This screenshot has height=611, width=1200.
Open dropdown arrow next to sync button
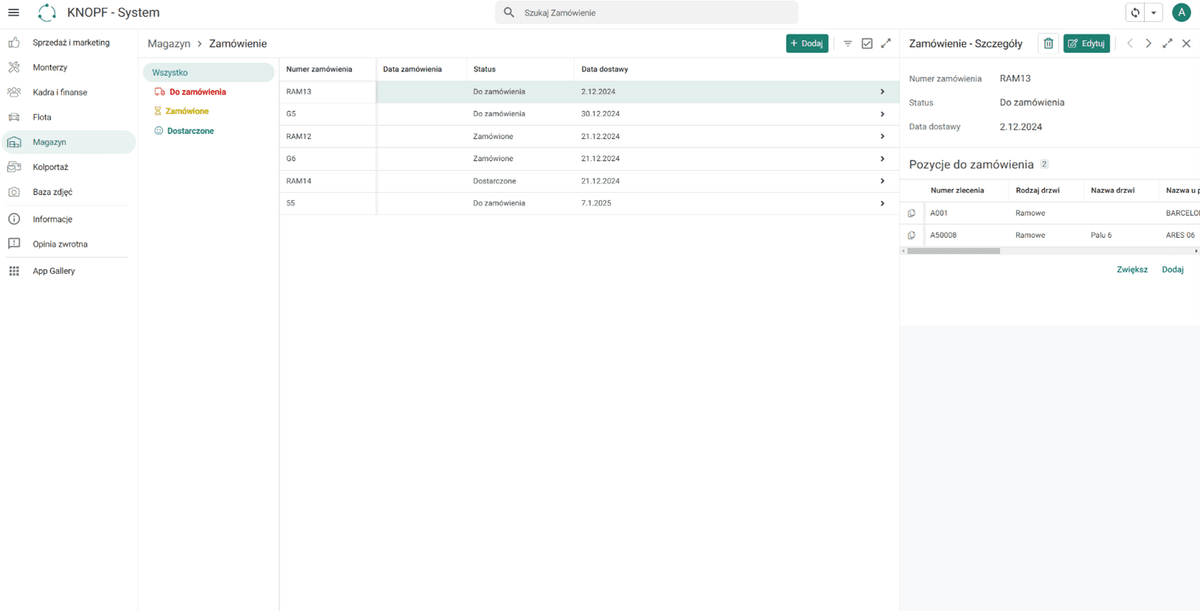click(x=1154, y=12)
